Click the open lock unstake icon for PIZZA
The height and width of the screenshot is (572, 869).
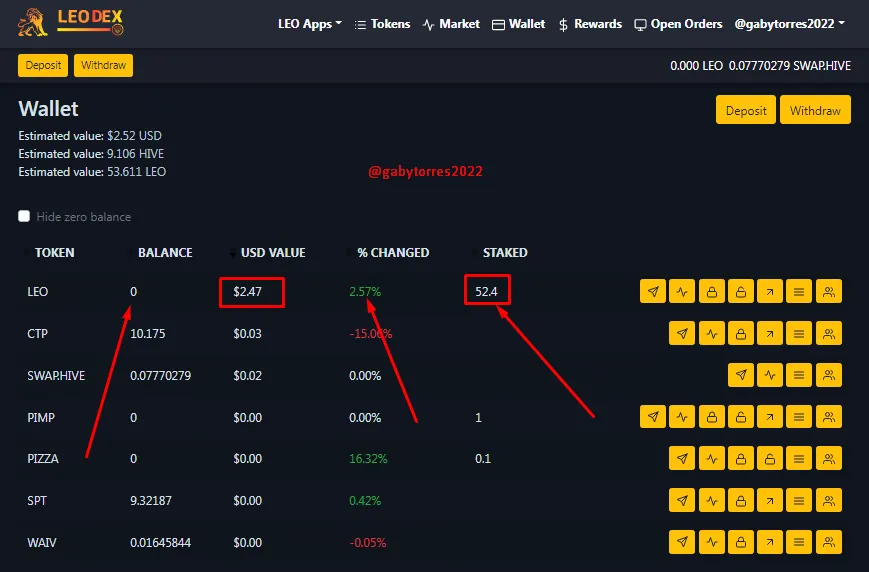770,458
